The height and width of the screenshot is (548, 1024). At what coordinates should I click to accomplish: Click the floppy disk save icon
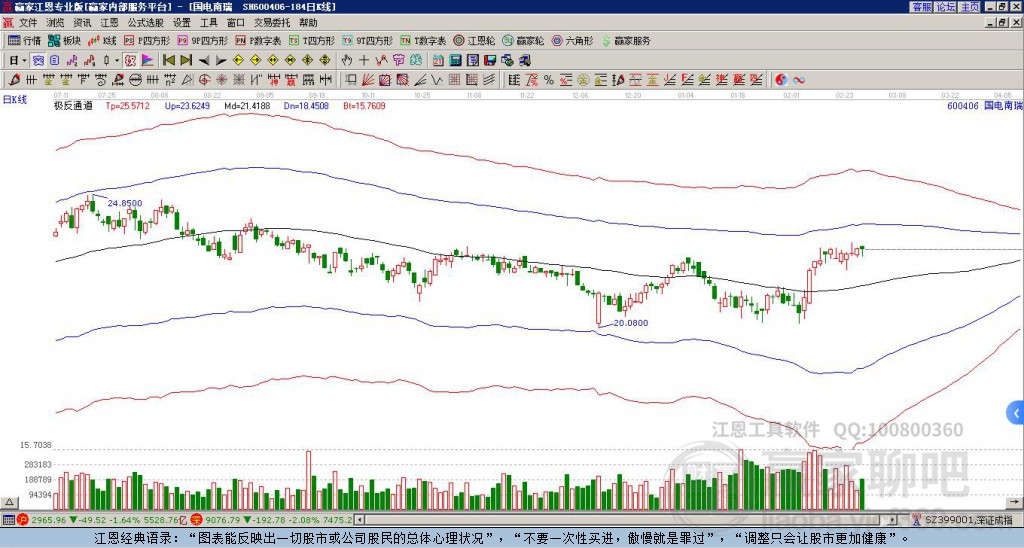click(x=490, y=60)
